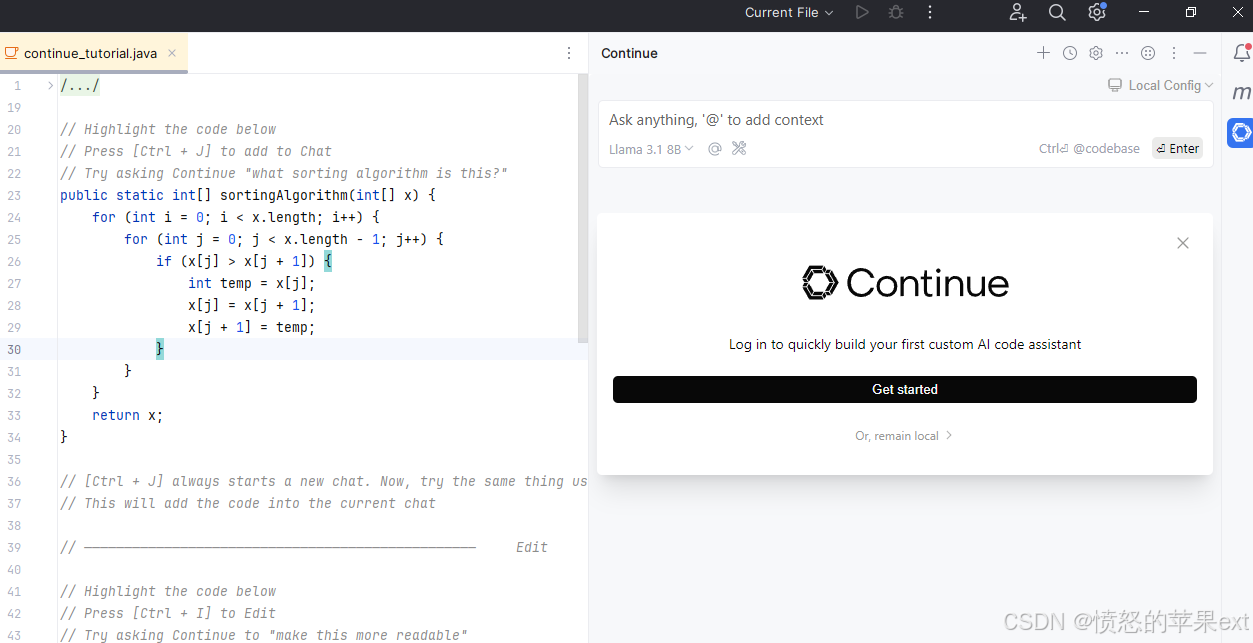Viewport: 1253px width, 643px height.
Task: Hide the Continue tool window
Action: 1200,53
